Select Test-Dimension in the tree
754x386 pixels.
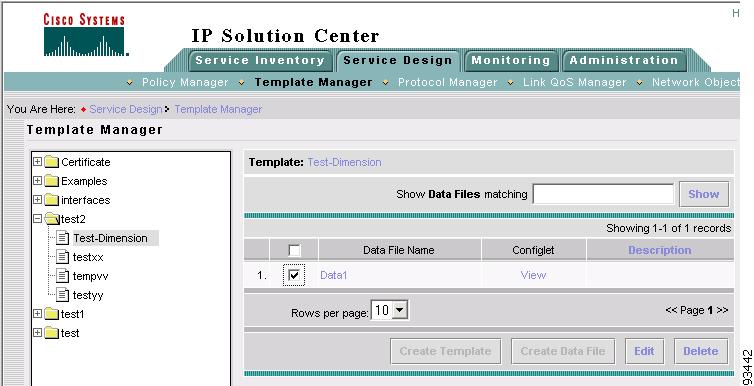coord(110,238)
